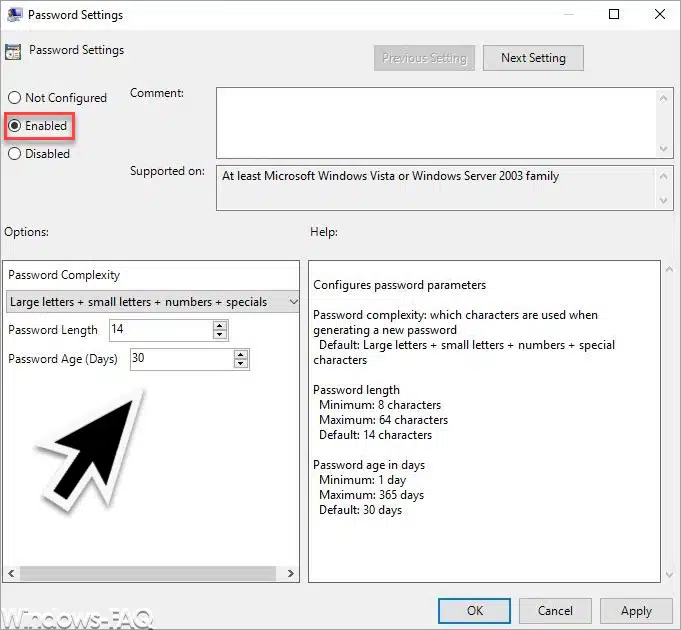Select the Not Configured radio button
The image size is (681, 630).
coord(14,98)
